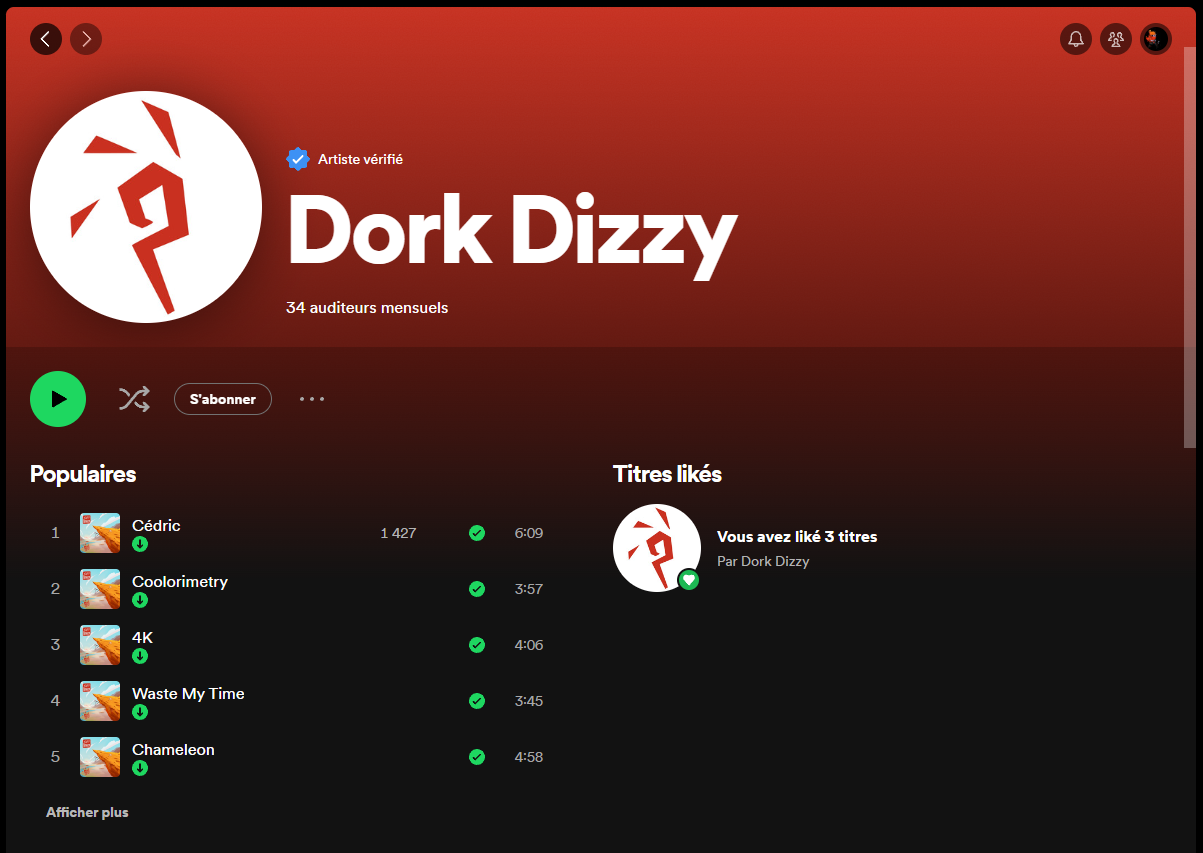Open notifications bell icon
1203x853 pixels.
[x=1075, y=39]
